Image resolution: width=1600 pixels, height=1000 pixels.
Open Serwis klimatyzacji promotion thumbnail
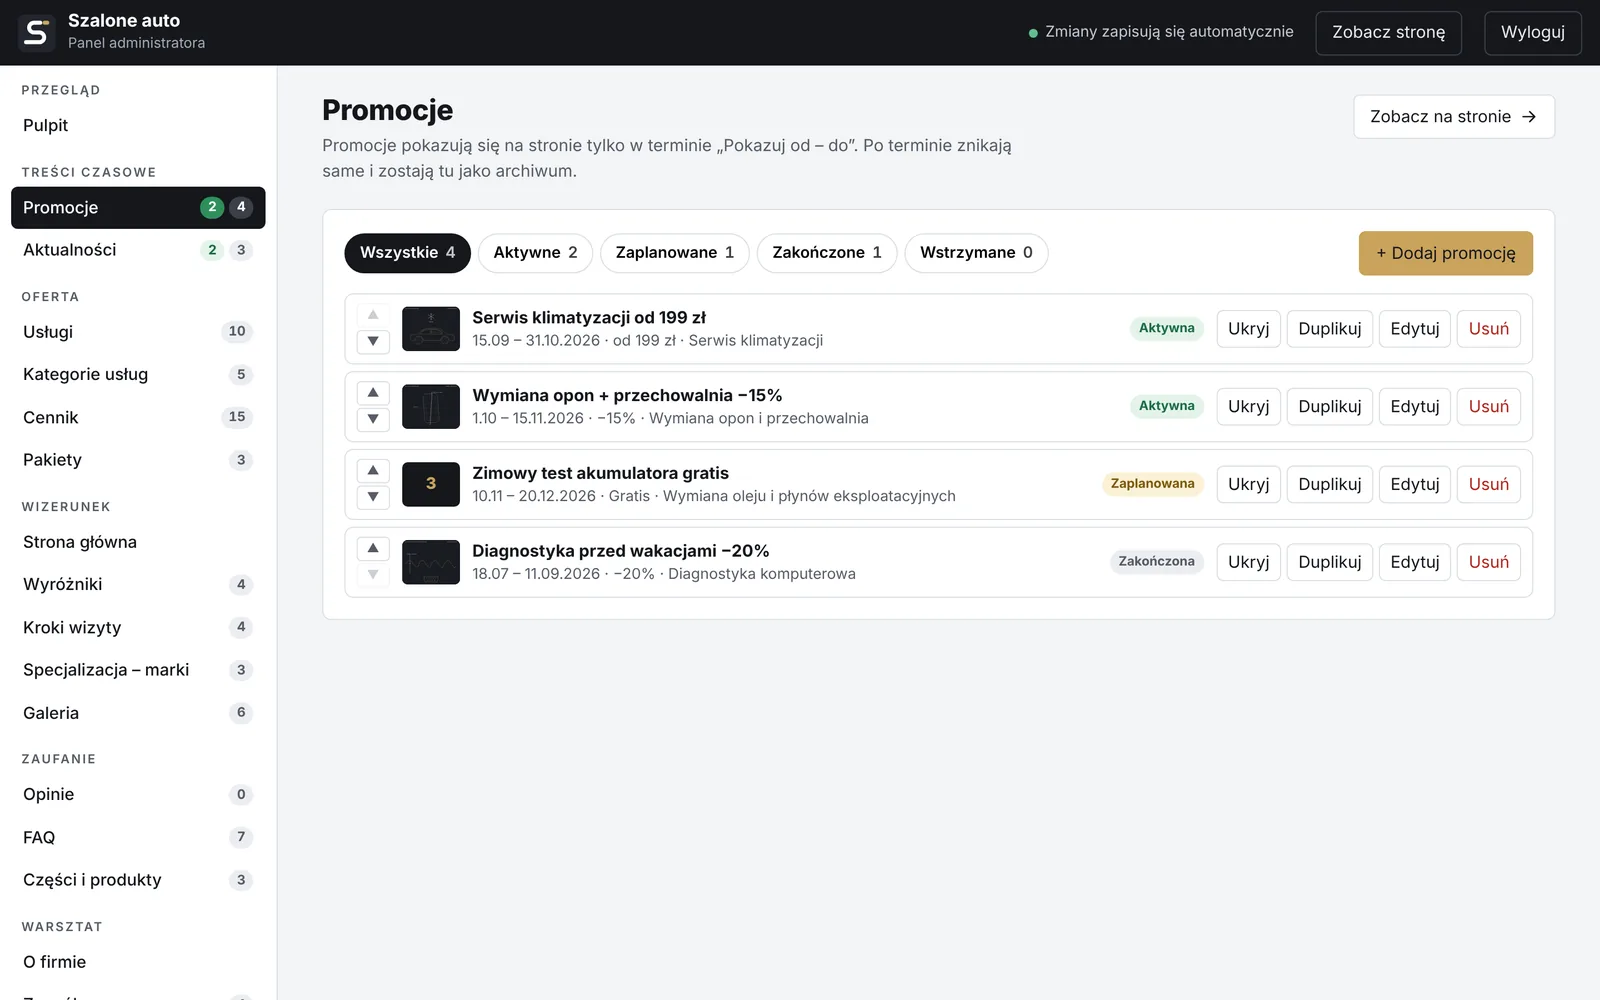[x=431, y=329]
